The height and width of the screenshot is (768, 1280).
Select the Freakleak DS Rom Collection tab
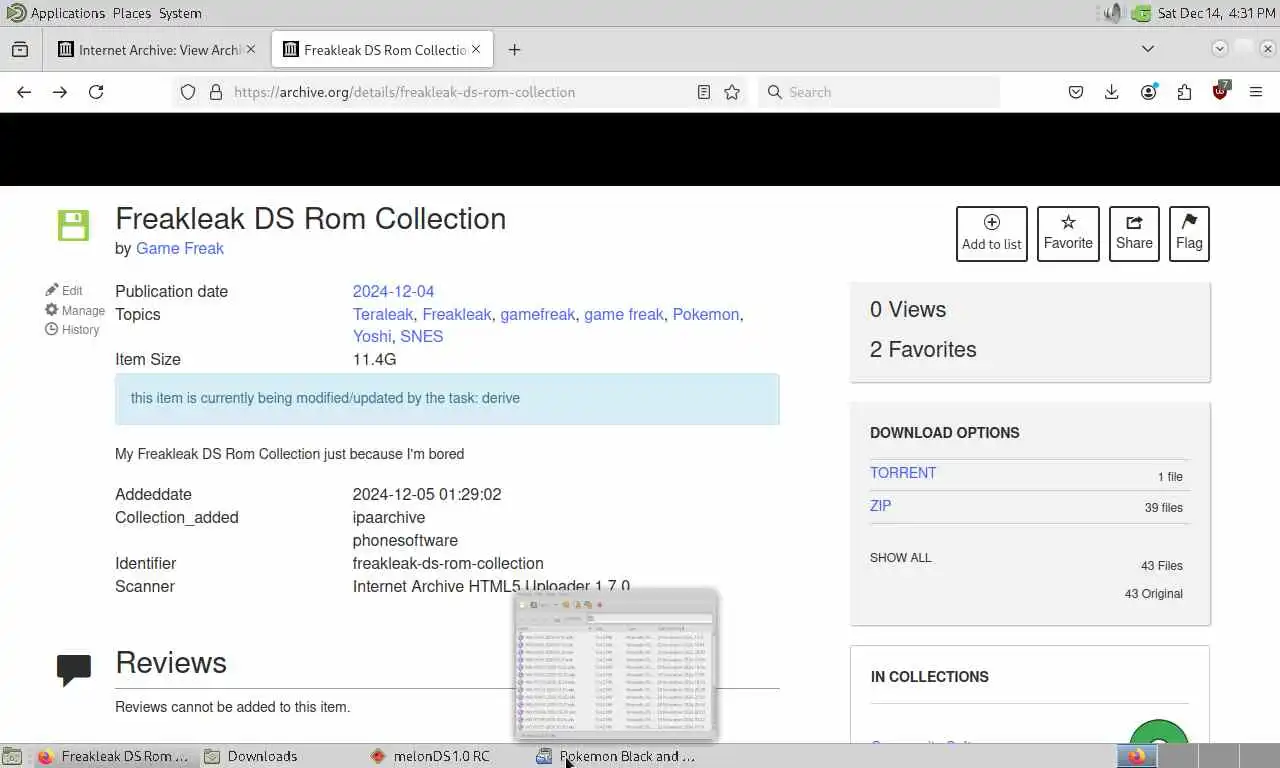pos(383,49)
